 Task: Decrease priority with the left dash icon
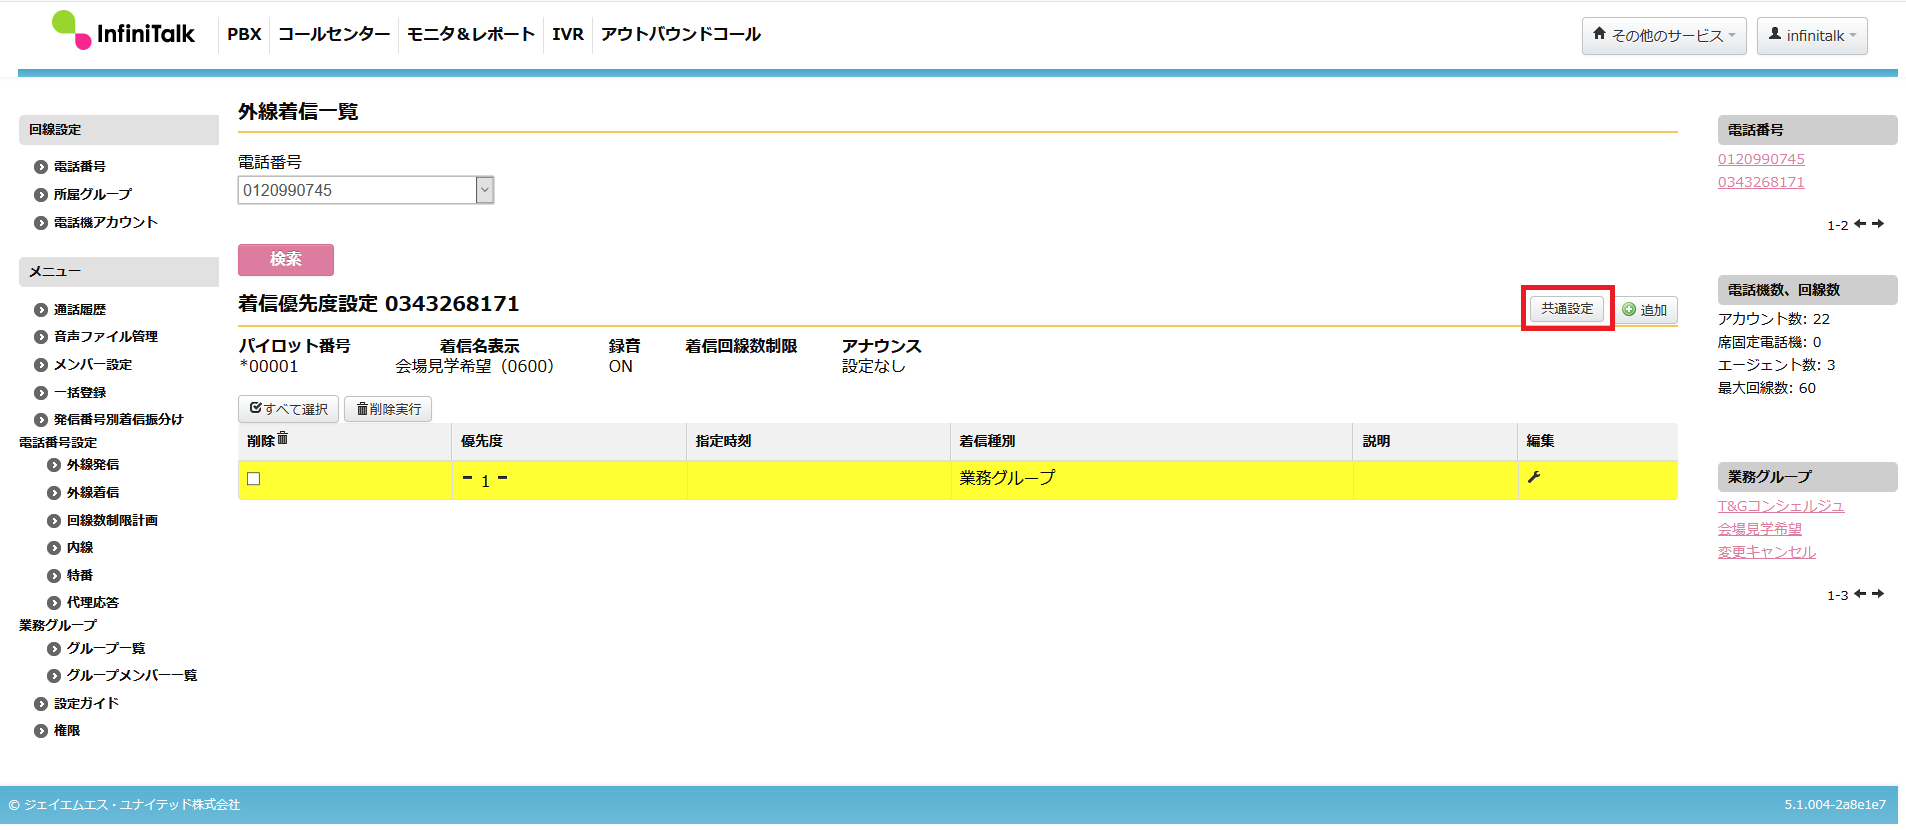point(467,479)
